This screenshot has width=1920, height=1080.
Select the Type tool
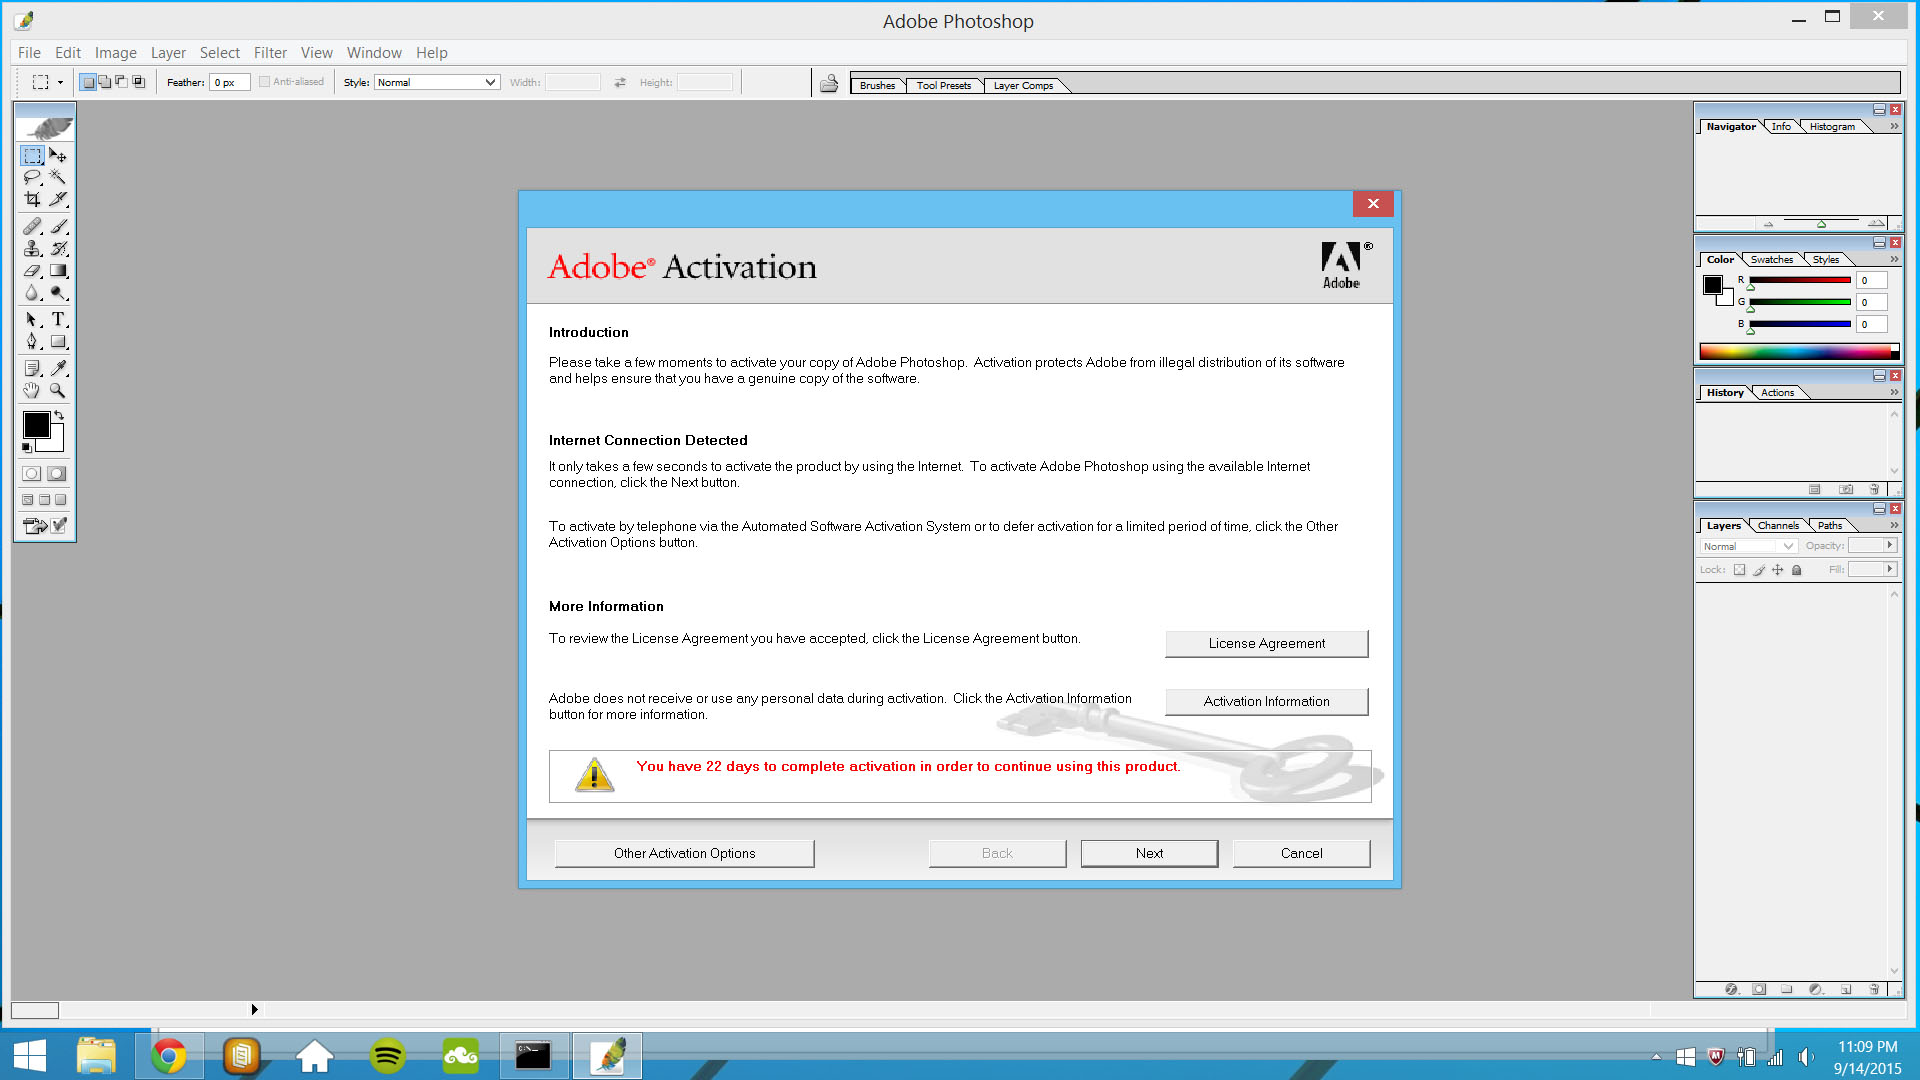58,319
